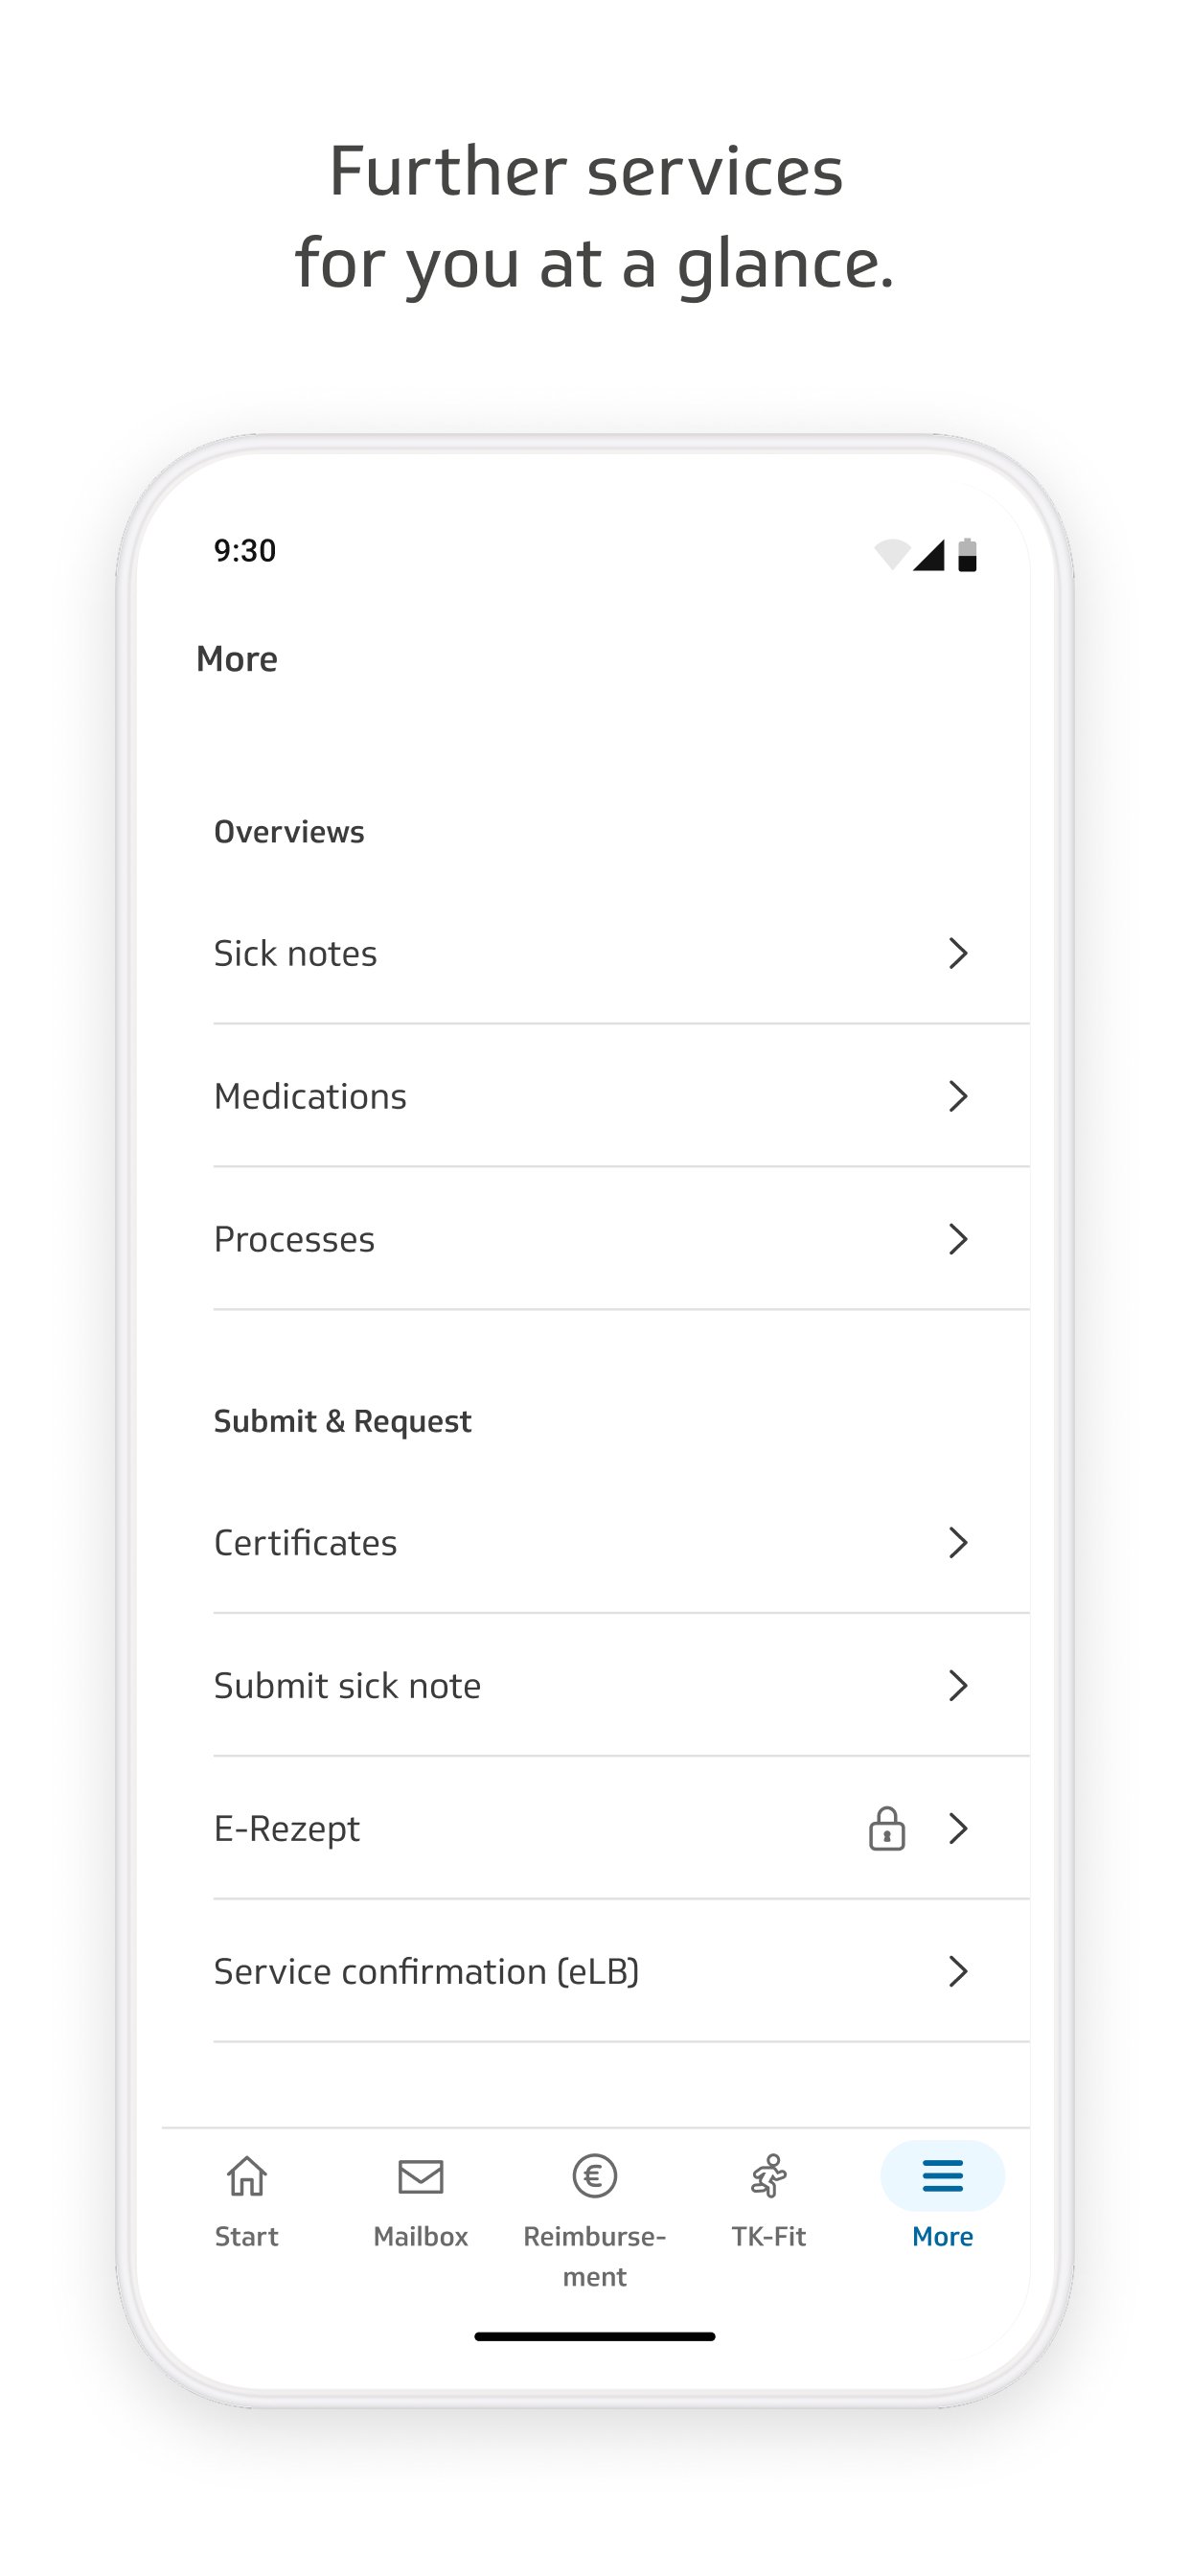Tap the Start home icon

(246, 2176)
